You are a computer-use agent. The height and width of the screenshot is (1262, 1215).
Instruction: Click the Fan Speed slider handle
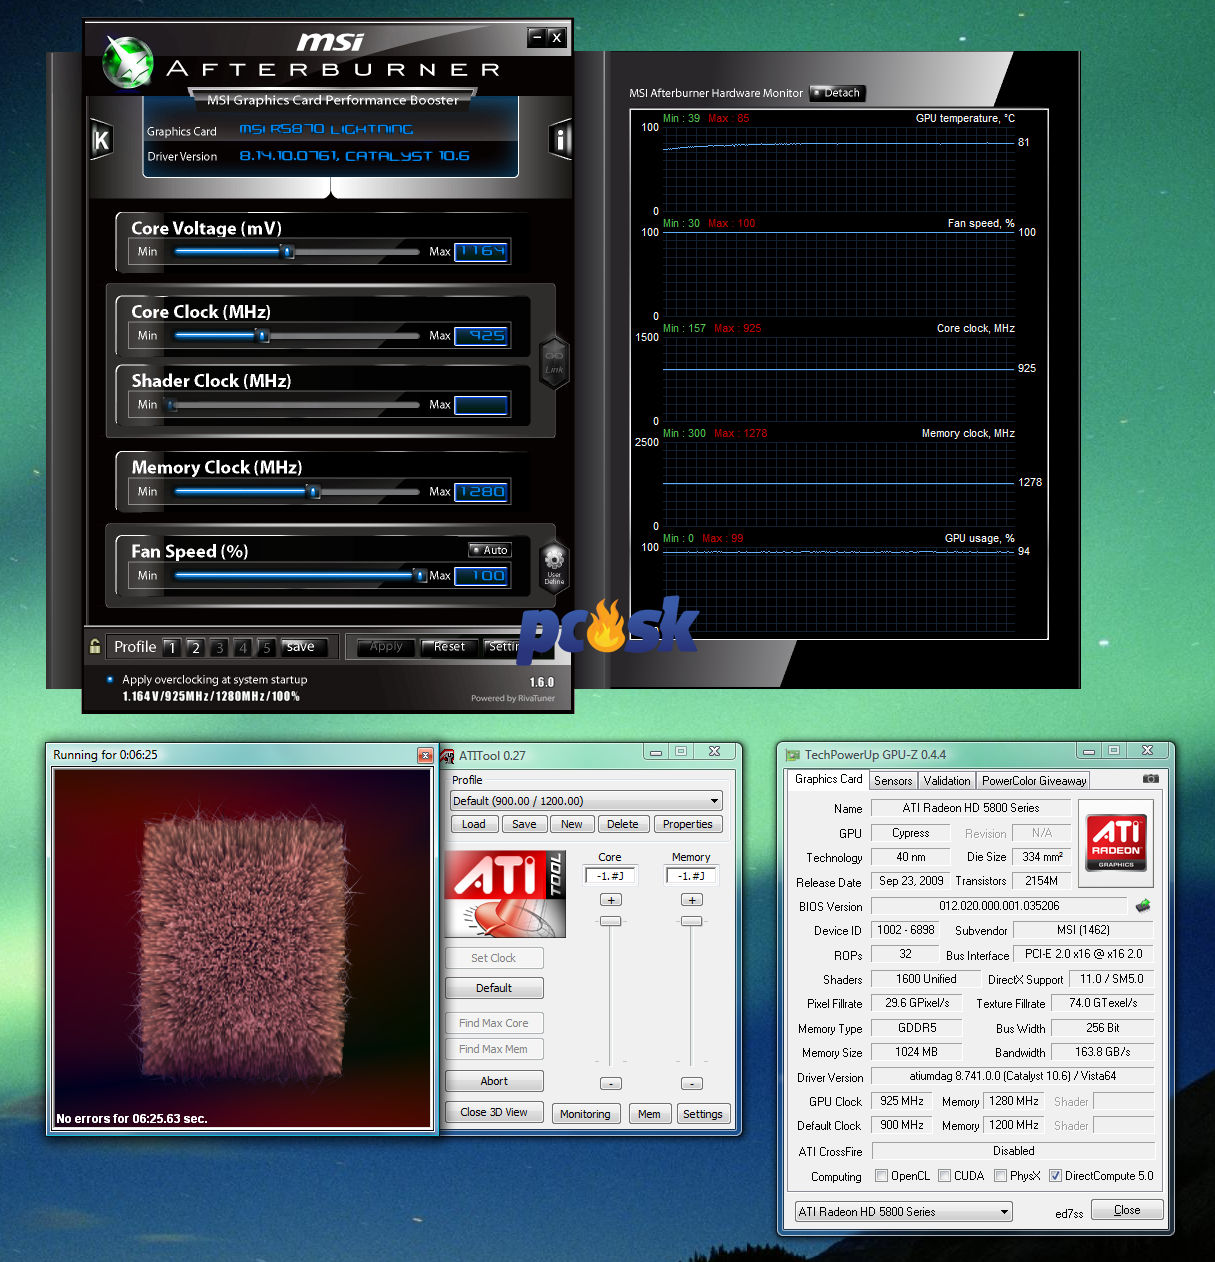click(x=420, y=576)
